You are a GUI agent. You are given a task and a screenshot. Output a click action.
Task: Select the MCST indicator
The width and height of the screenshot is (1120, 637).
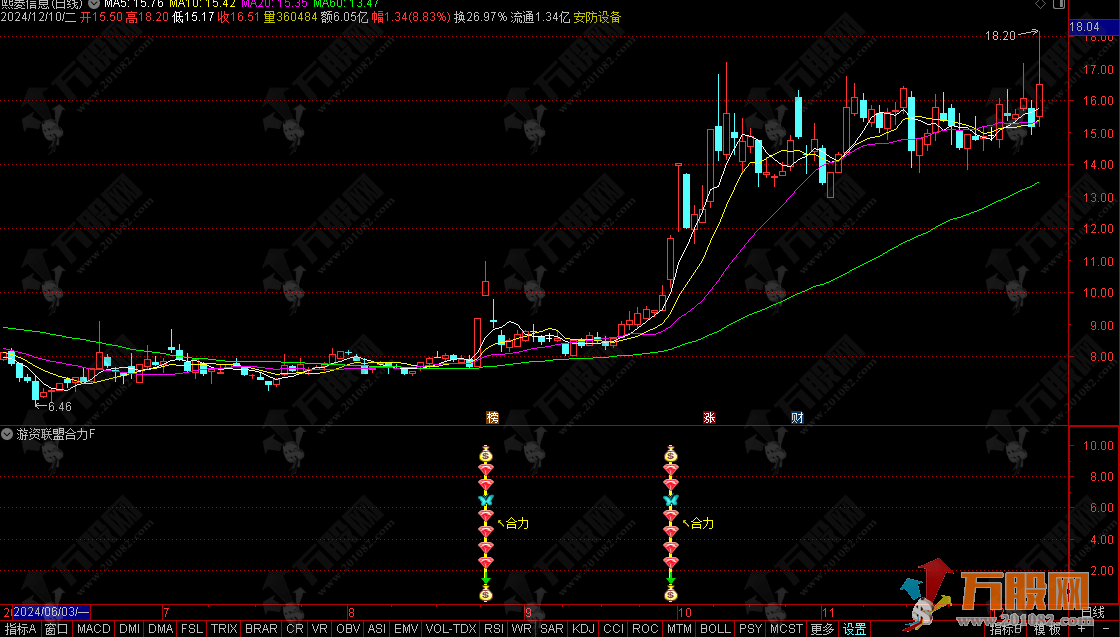tap(786, 629)
